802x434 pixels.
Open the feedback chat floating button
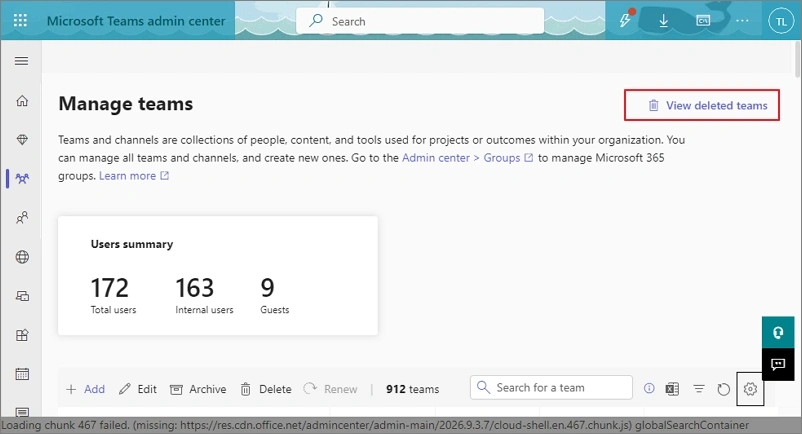click(778, 364)
